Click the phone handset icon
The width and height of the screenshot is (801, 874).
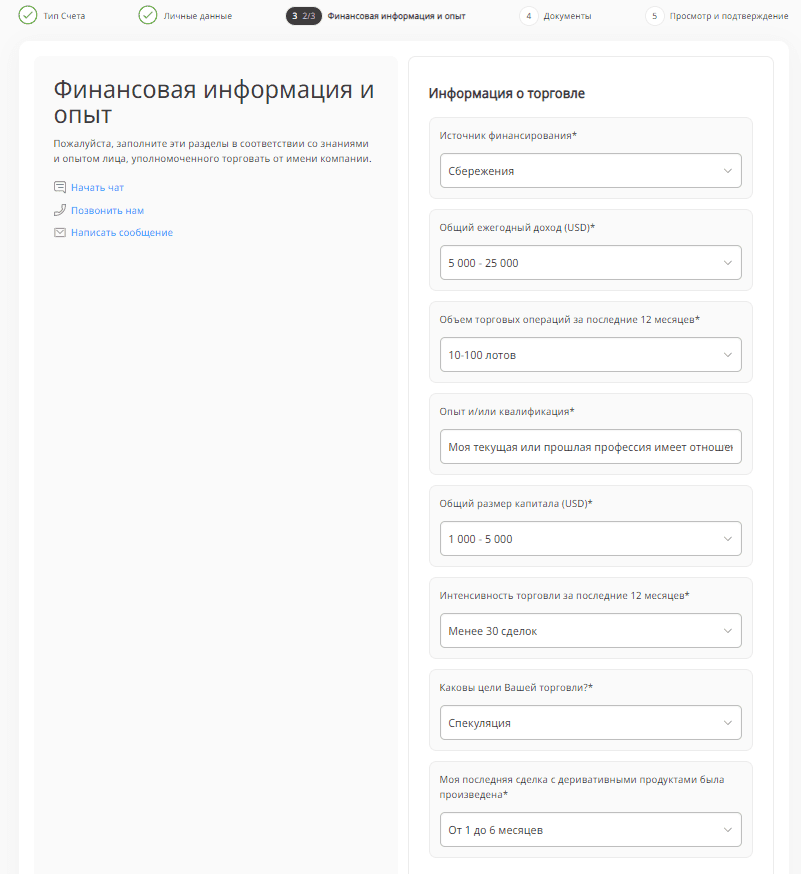pyautogui.click(x=60, y=210)
